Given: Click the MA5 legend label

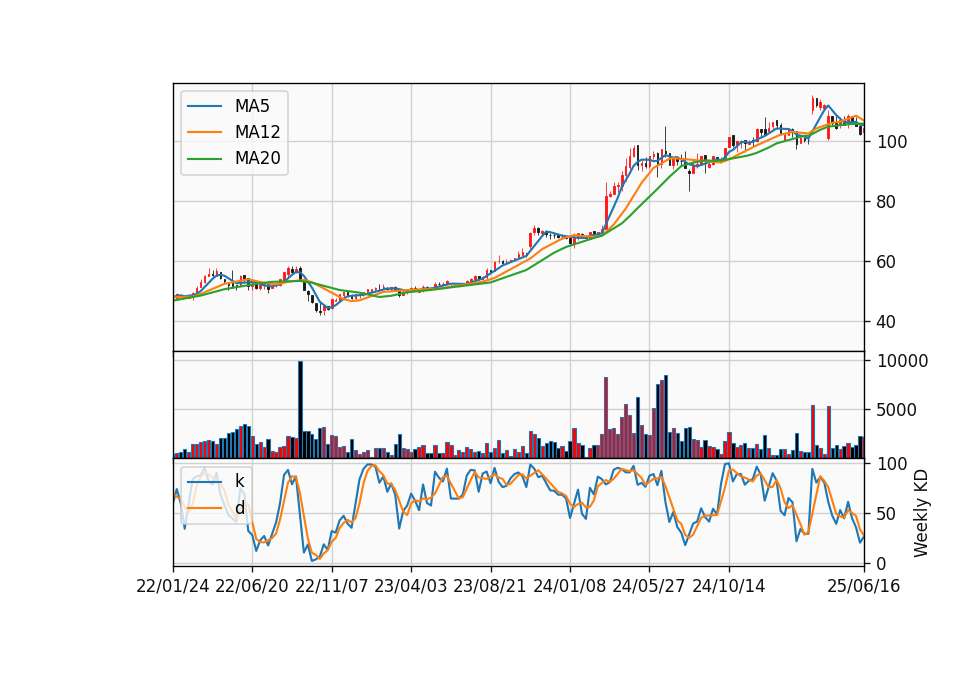Looking at the screenshot, I should tap(252, 106).
